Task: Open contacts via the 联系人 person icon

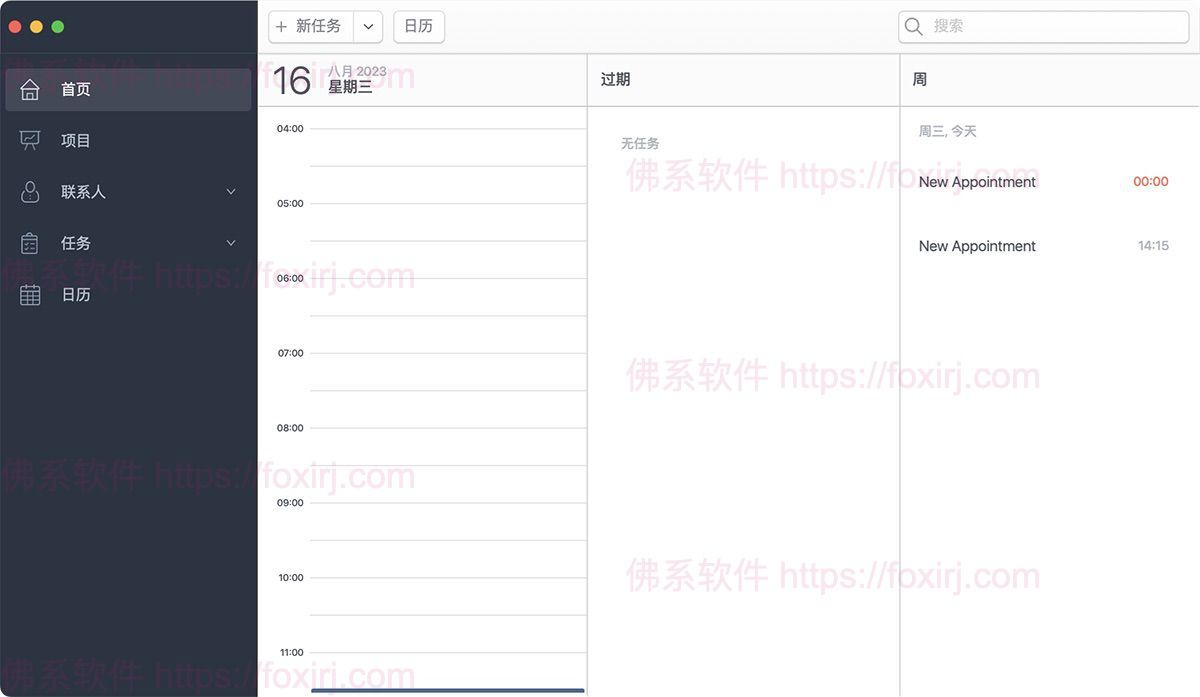Action: [29, 191]
